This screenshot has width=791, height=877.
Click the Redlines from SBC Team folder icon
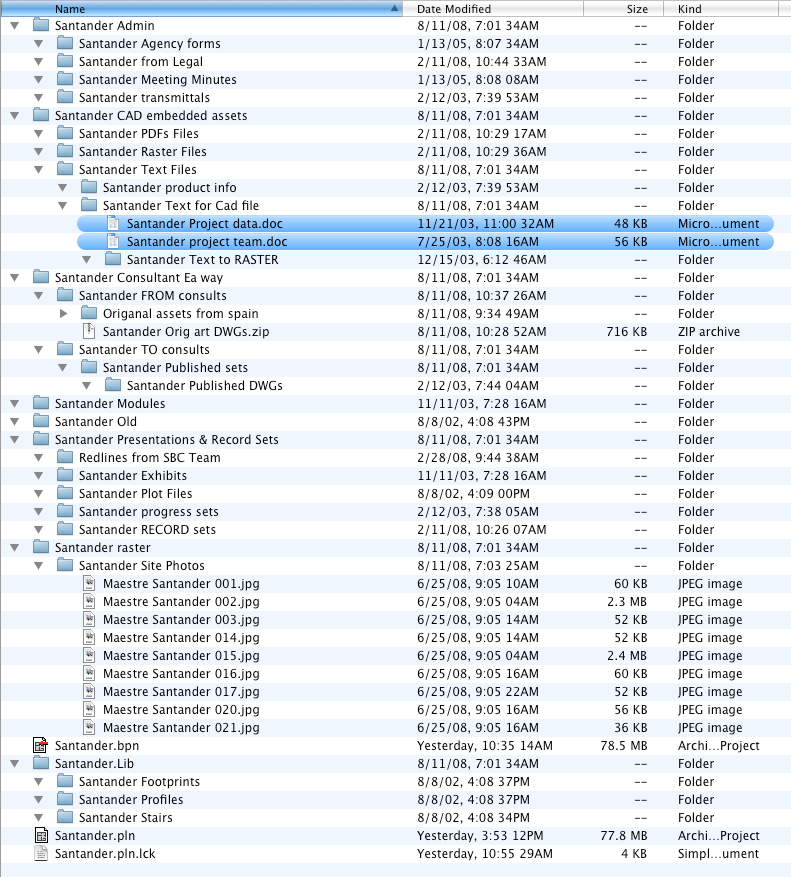[65, 458]
